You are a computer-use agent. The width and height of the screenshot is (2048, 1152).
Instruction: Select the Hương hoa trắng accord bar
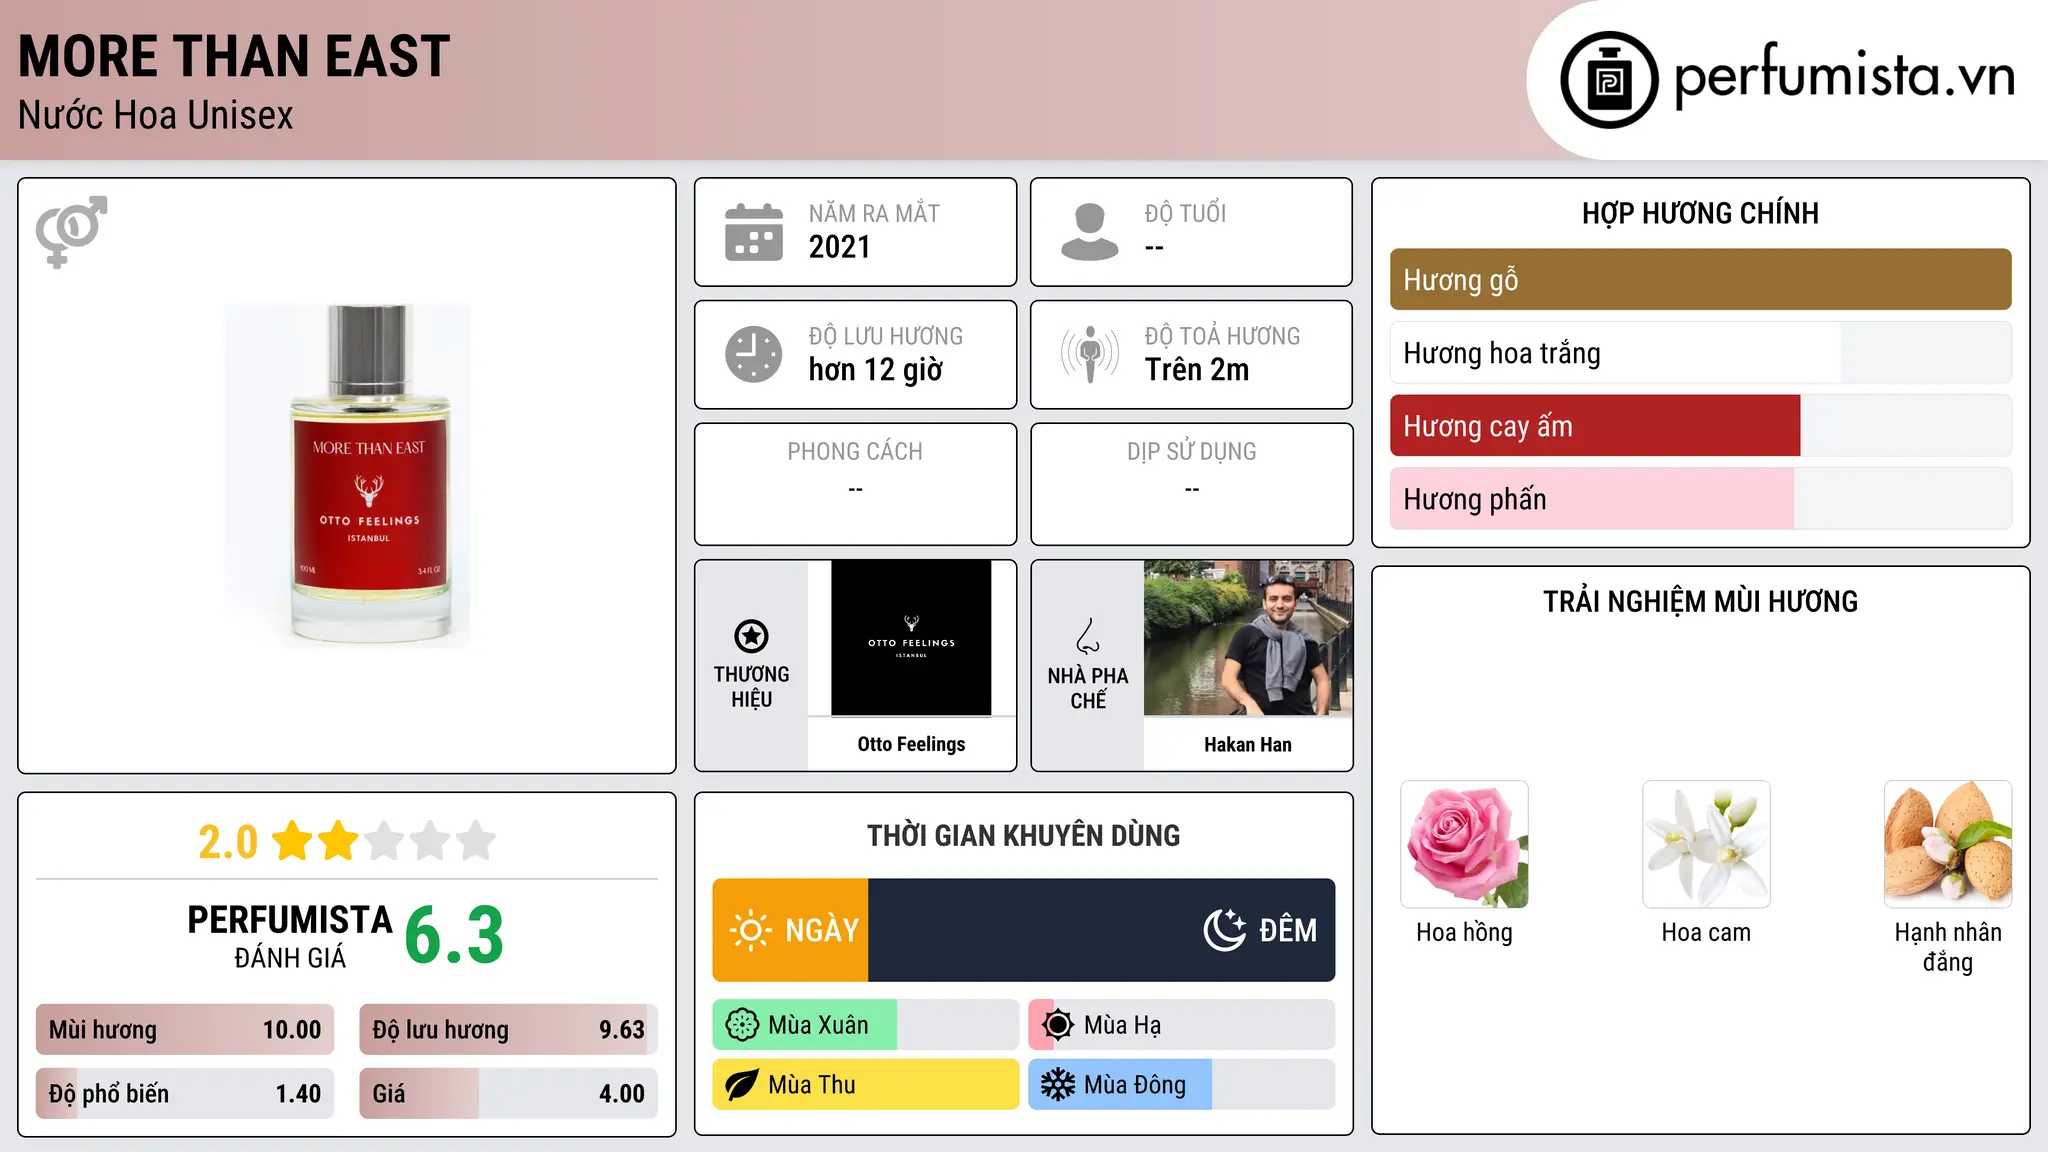1700,353
